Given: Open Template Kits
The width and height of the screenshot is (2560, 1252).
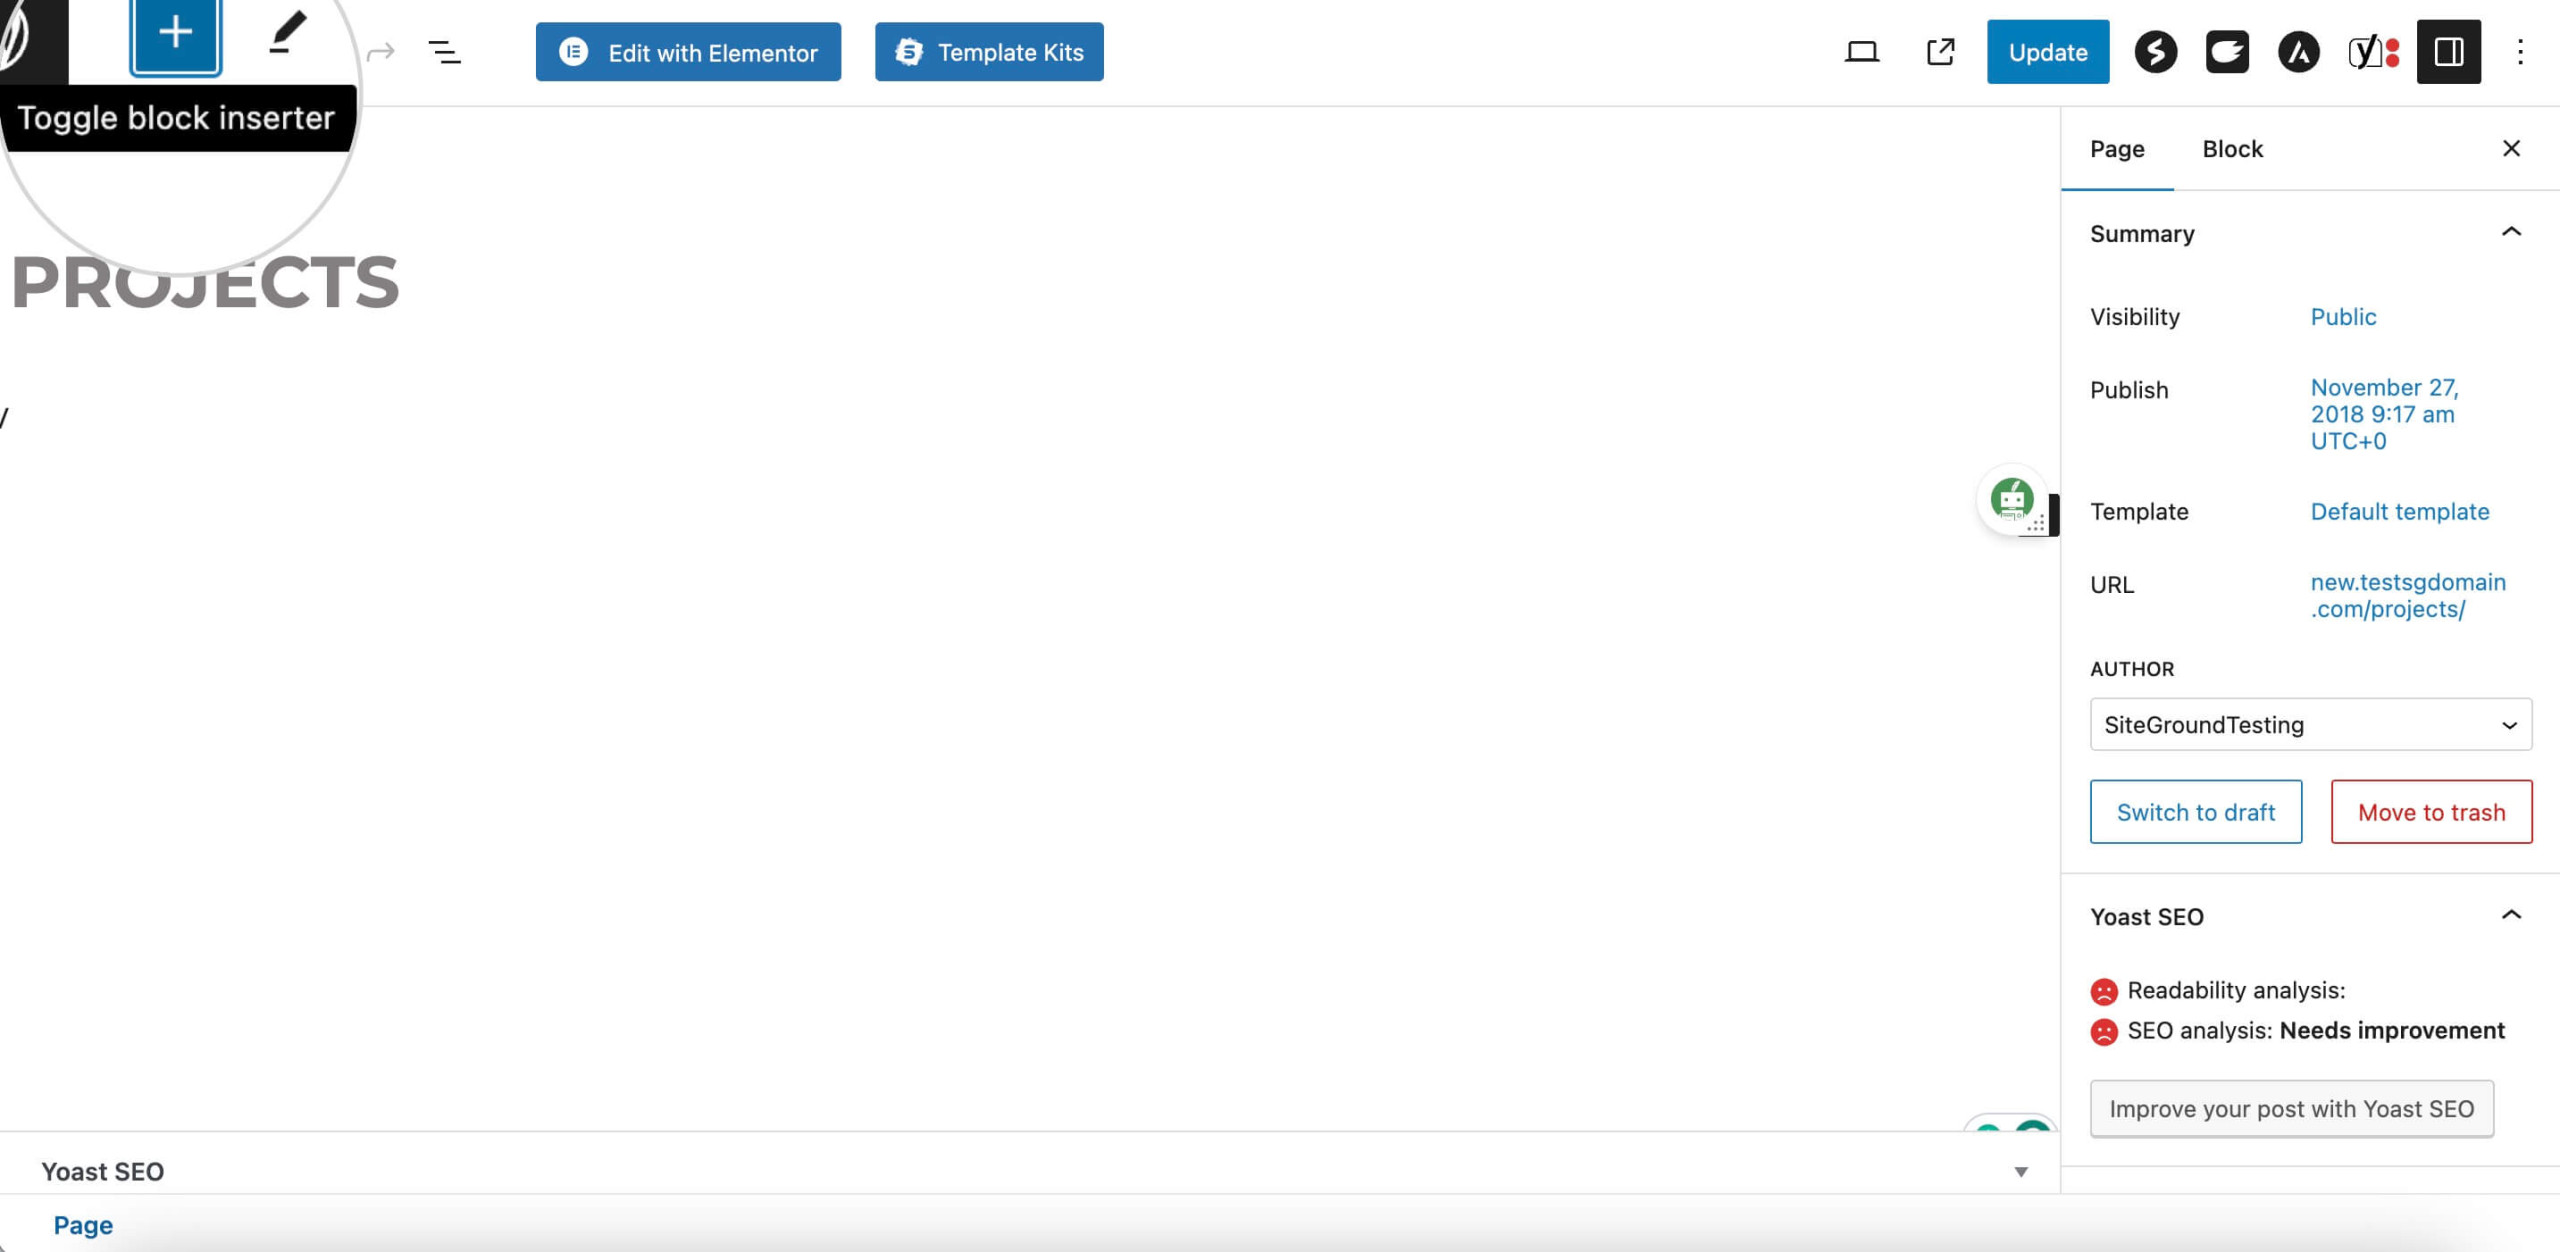Looking at the screenshot, I should [x=989, y=52].
